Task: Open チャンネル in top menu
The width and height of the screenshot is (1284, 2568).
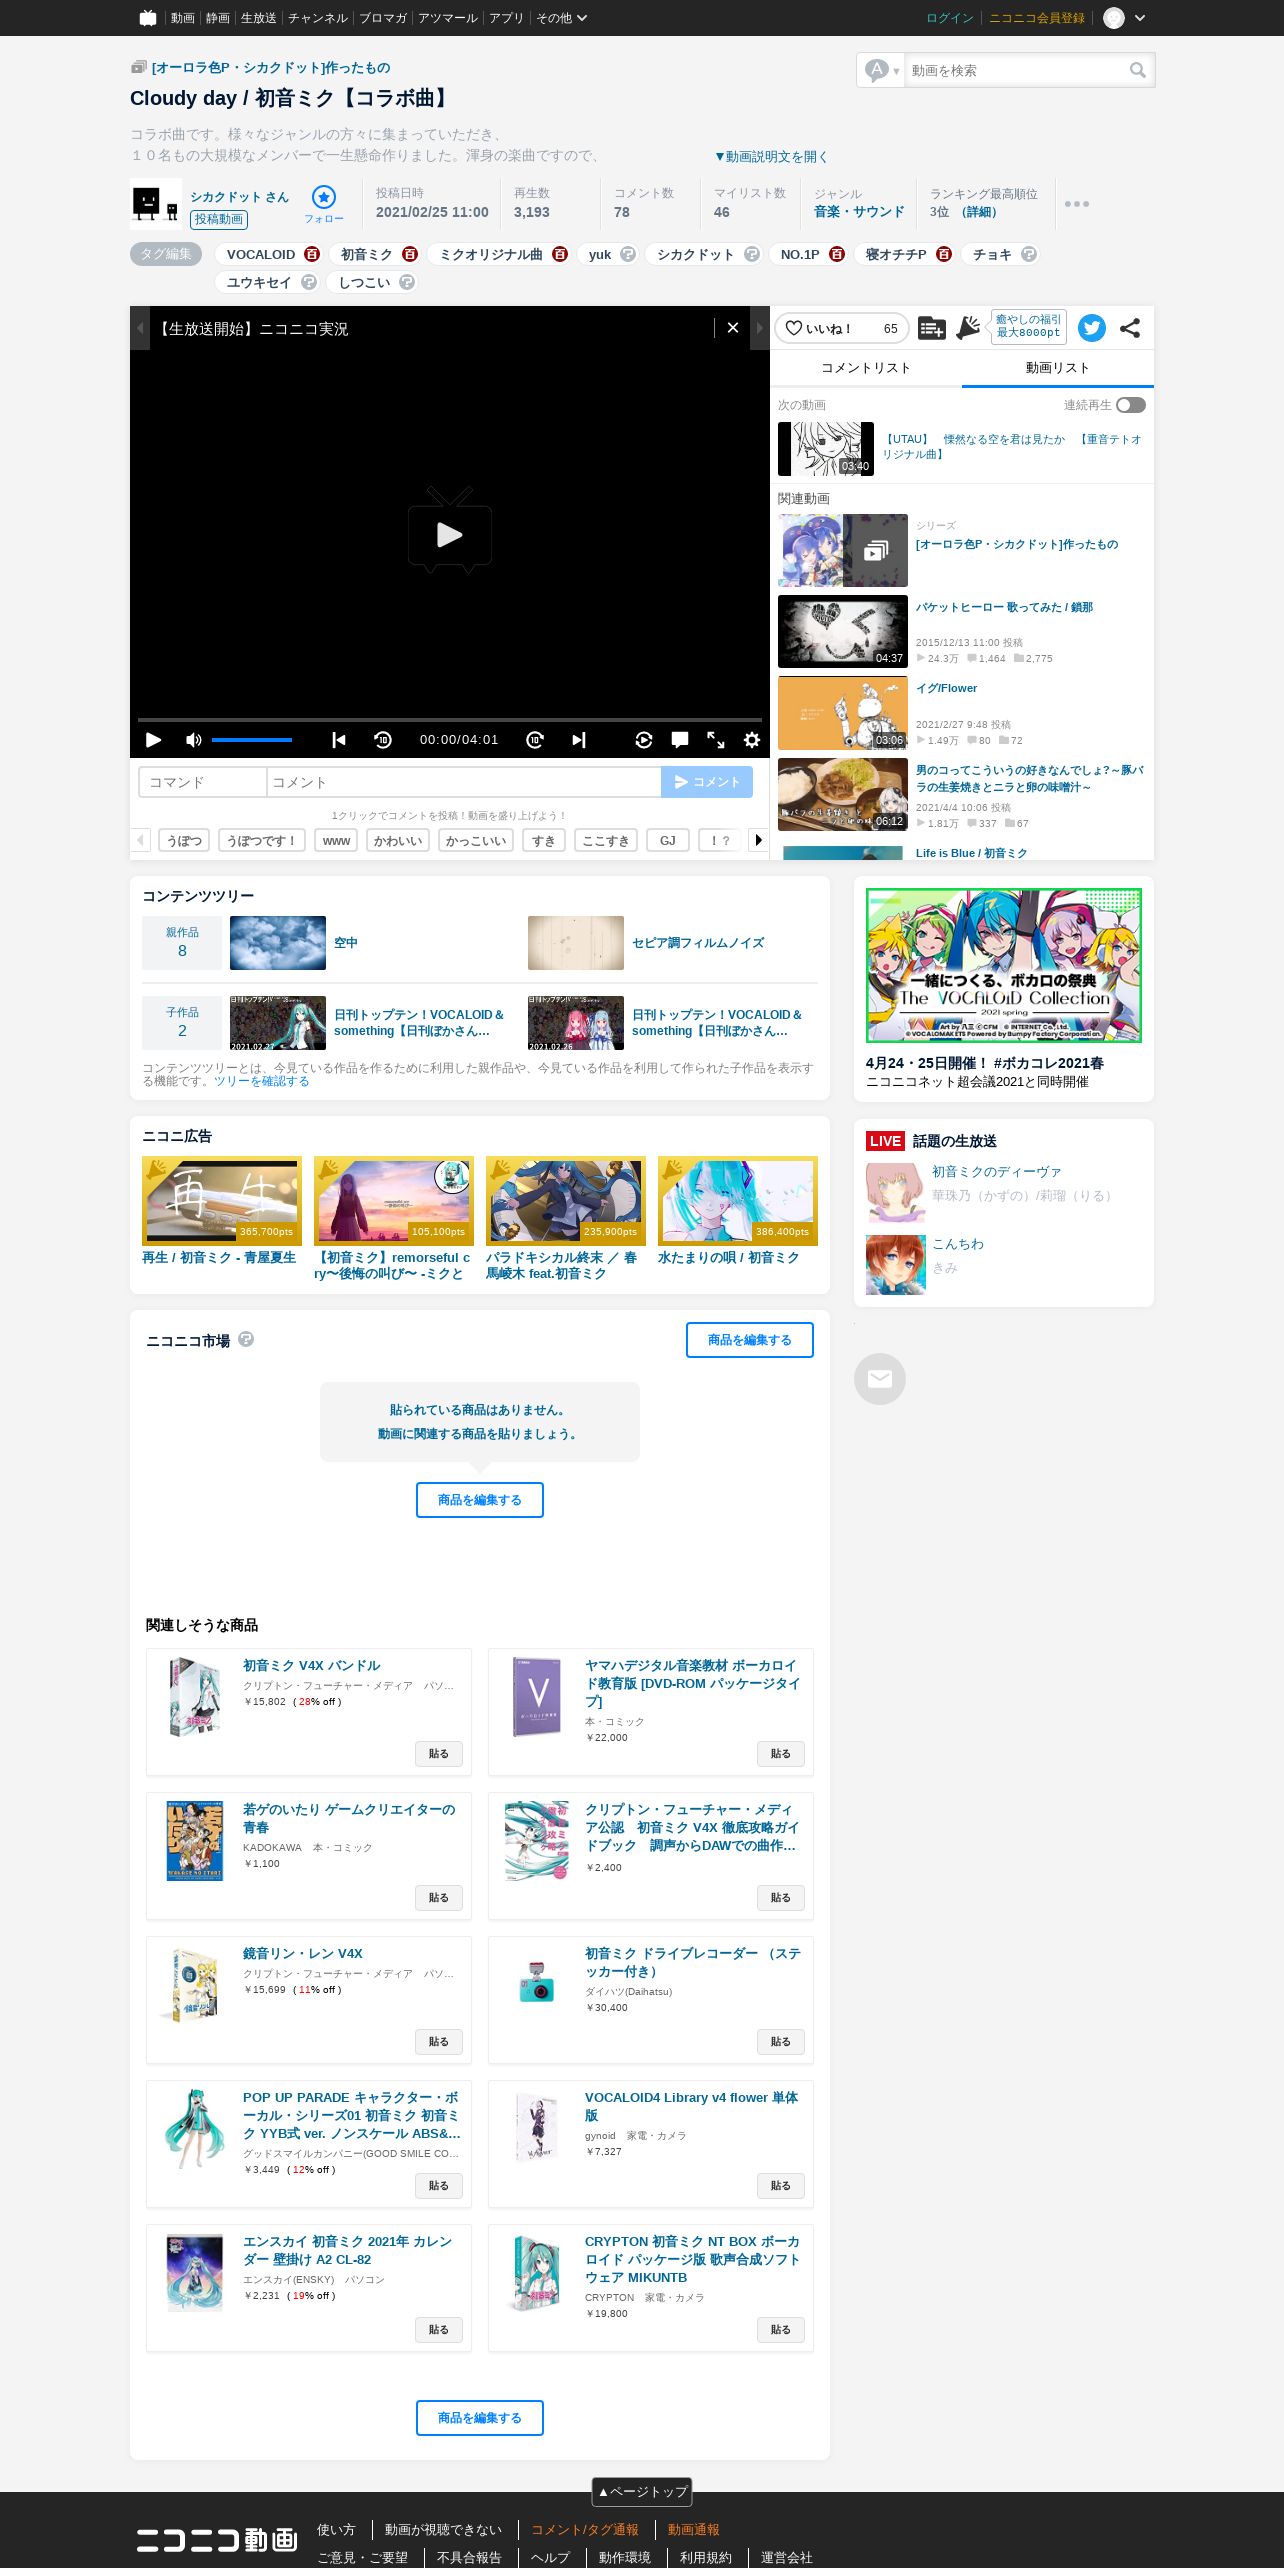Action: [x=318, y=18]
